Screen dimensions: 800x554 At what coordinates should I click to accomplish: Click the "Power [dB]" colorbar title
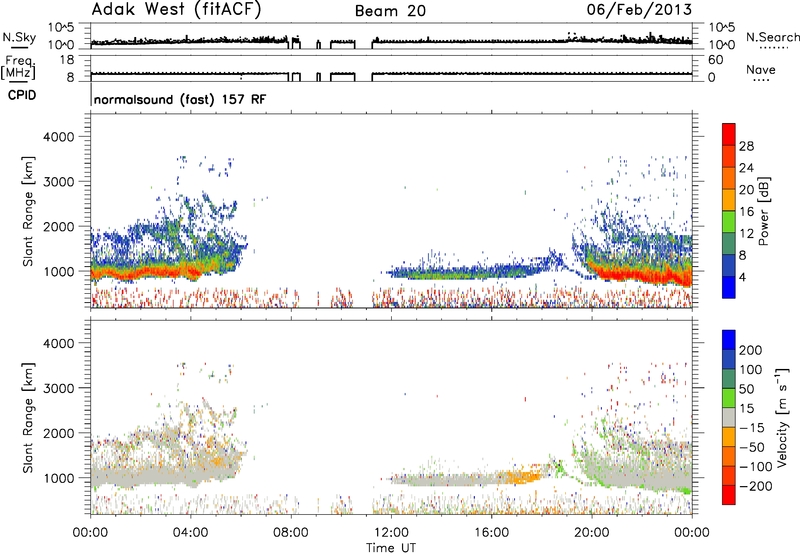point(763,211)
